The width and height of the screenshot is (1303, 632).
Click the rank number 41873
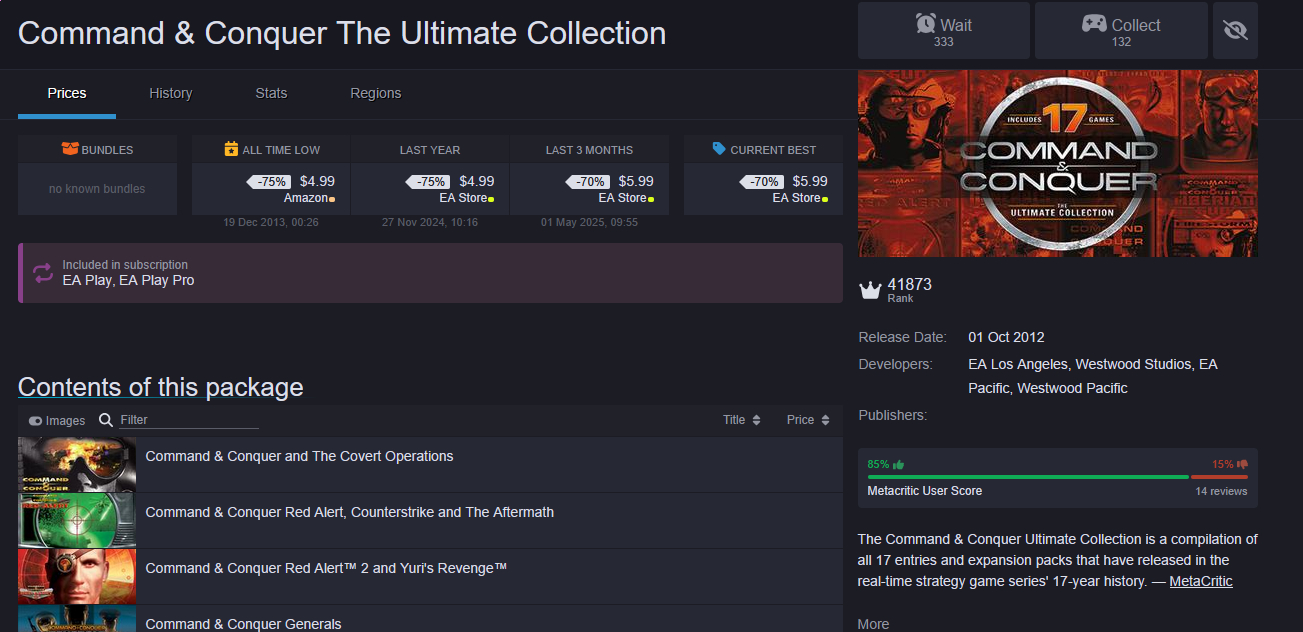(x=909, y=284)
